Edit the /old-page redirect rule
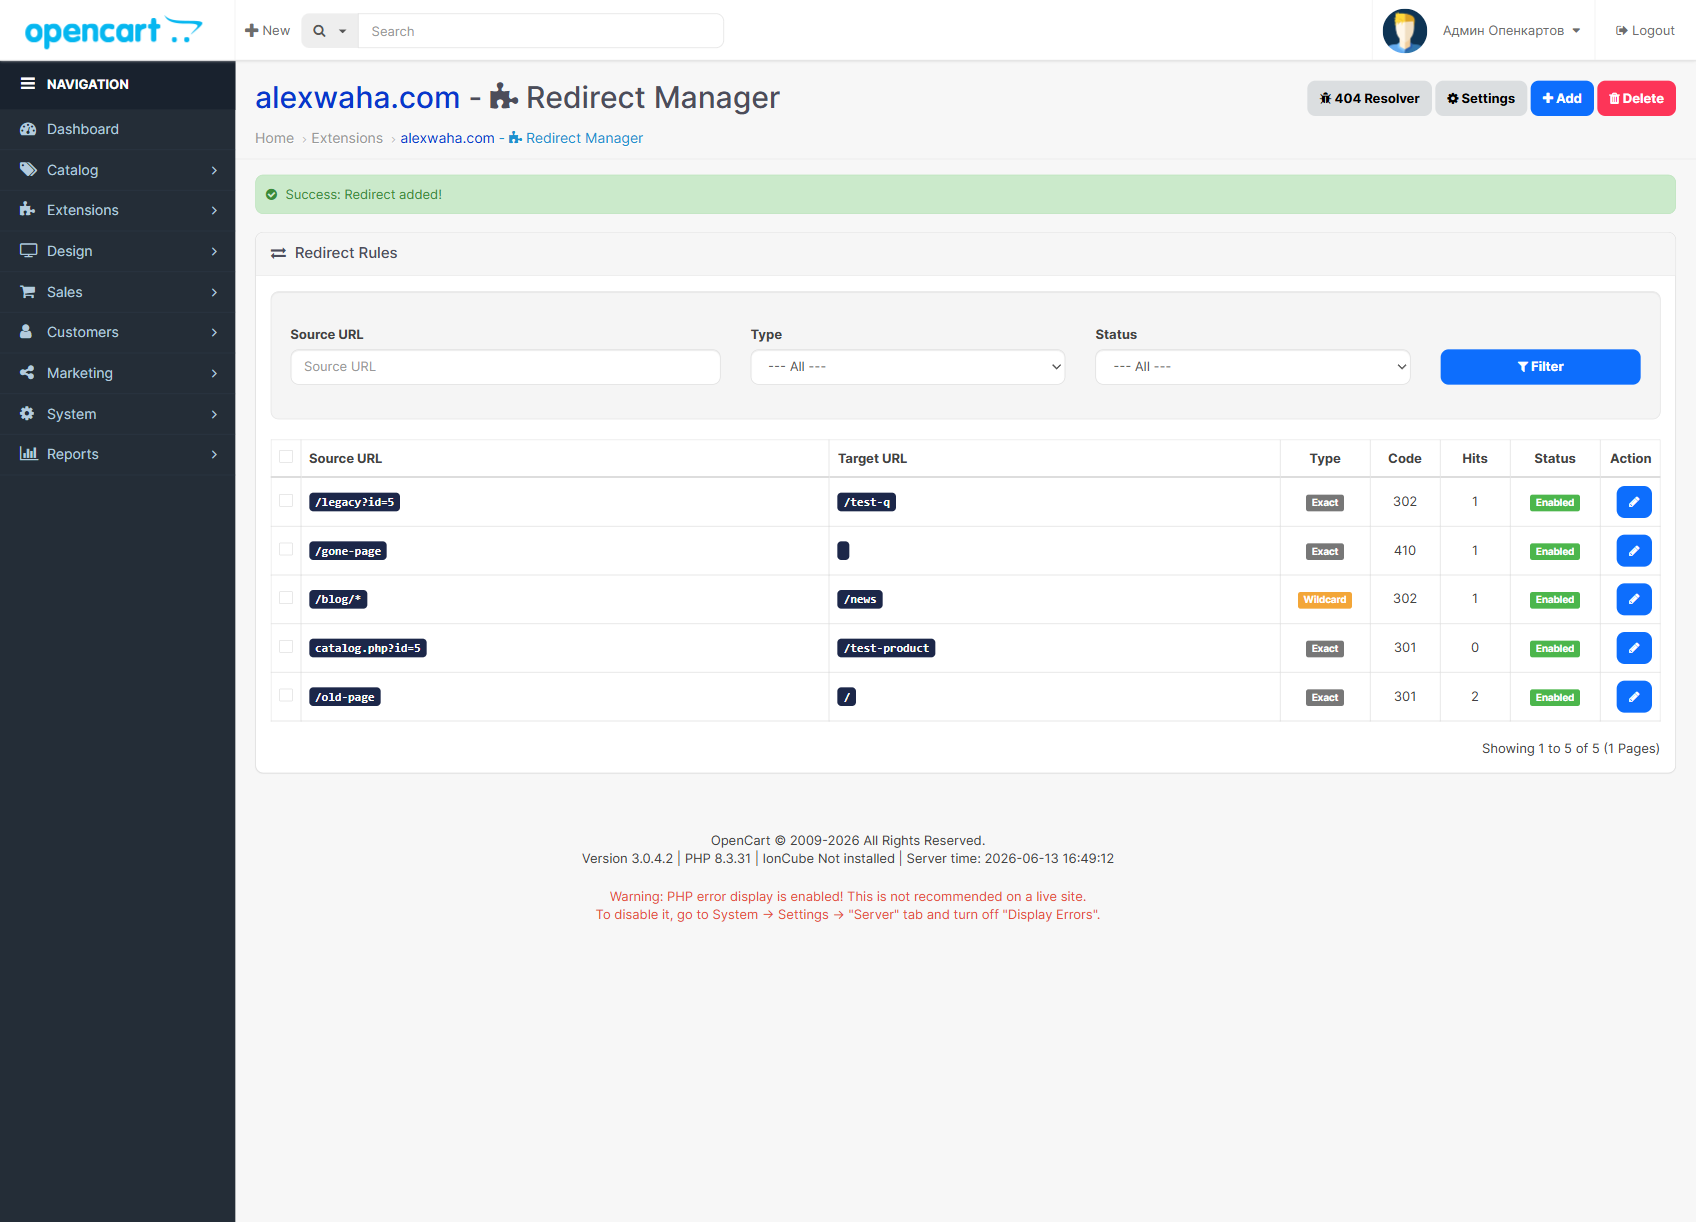 [1634, 697]
